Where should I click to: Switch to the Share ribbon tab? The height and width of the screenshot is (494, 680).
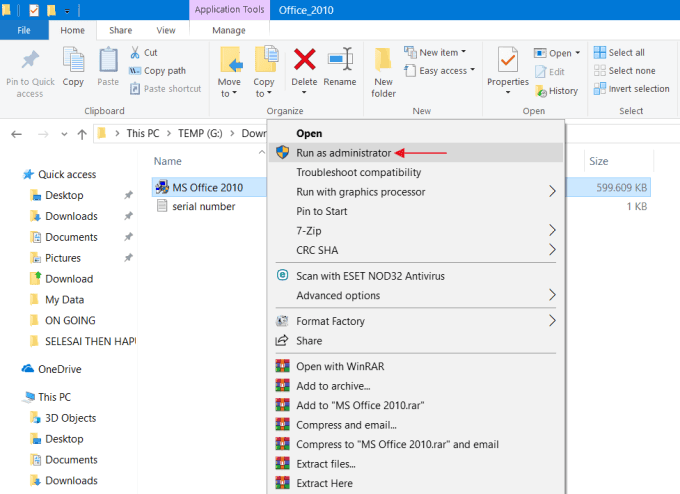[x=121, y=30]
